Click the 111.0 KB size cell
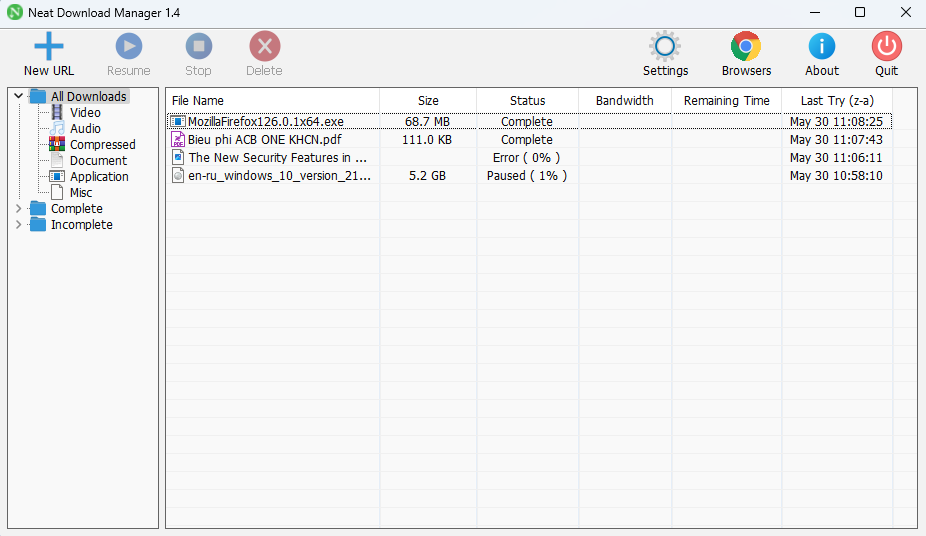 427,139
